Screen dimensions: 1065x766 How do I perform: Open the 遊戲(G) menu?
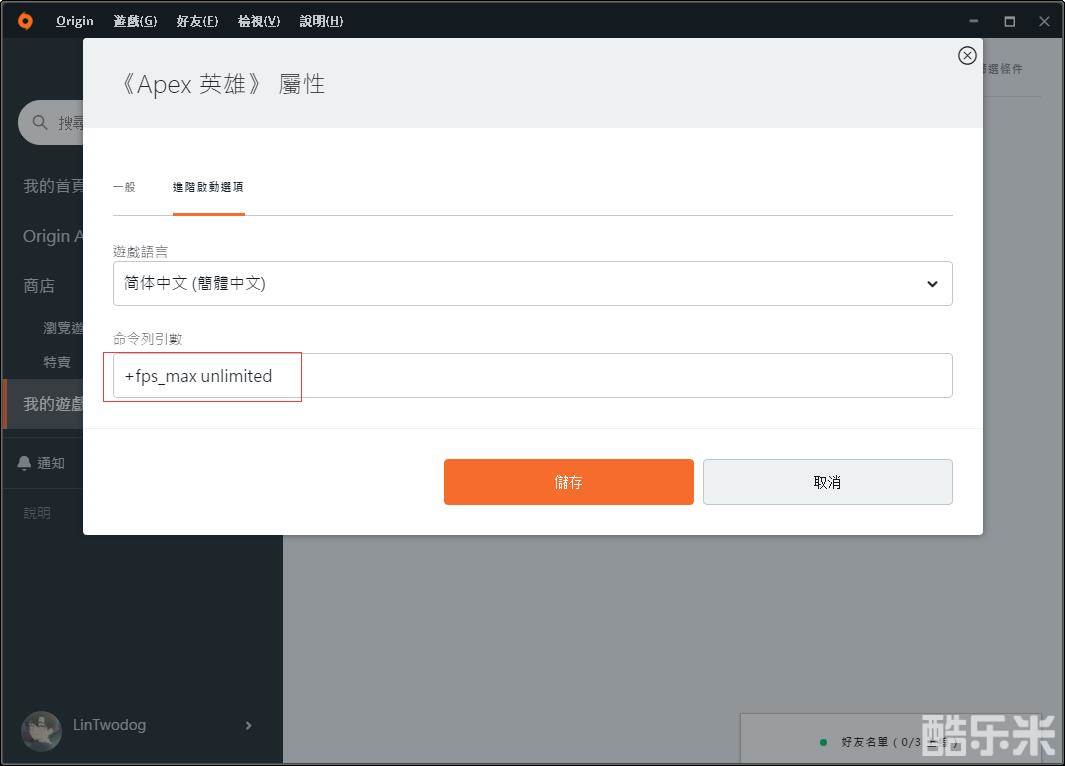click(135, 21)
